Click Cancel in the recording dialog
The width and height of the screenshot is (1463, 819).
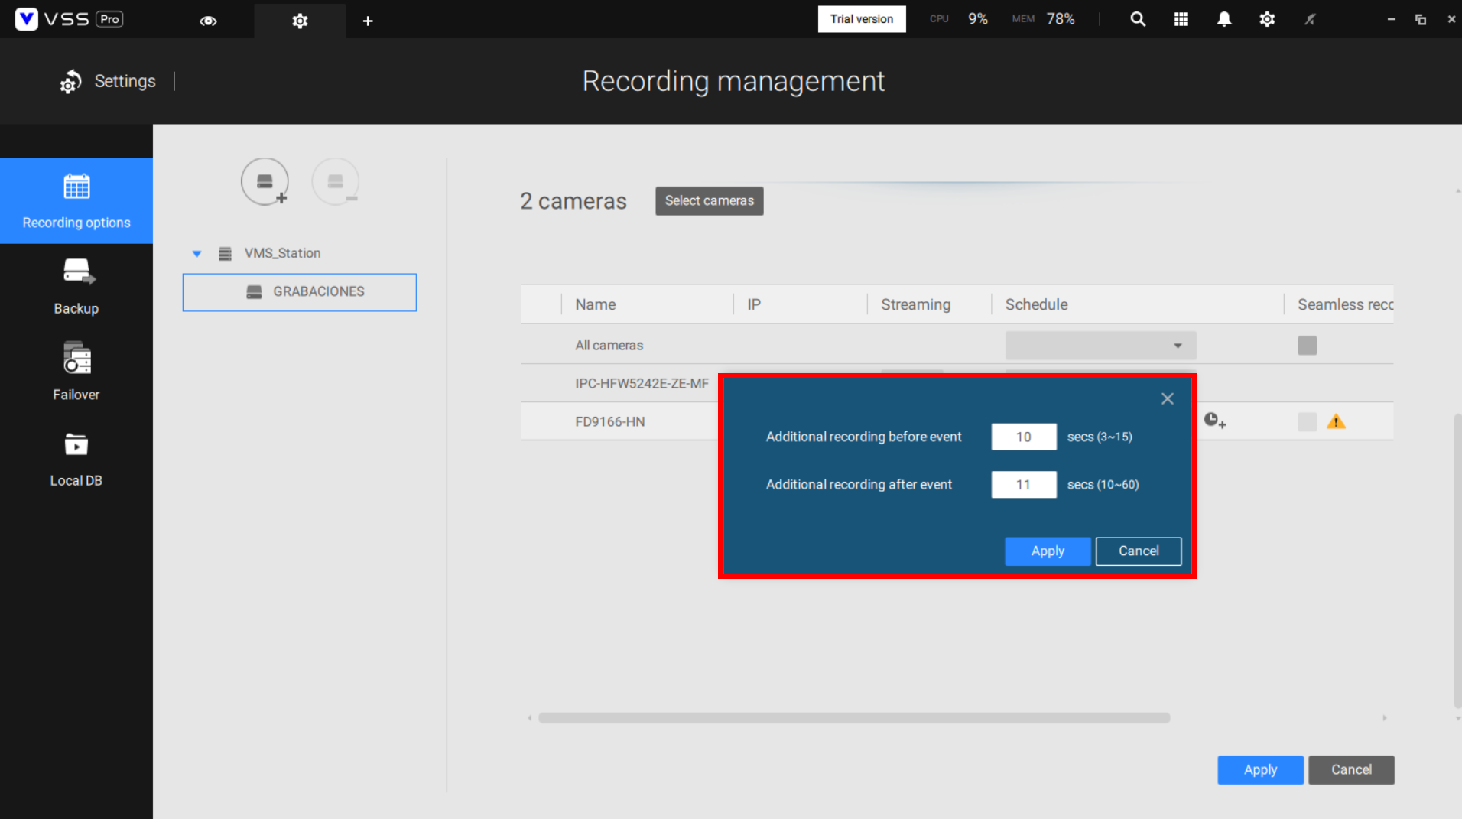click(x=1138, y=551)
